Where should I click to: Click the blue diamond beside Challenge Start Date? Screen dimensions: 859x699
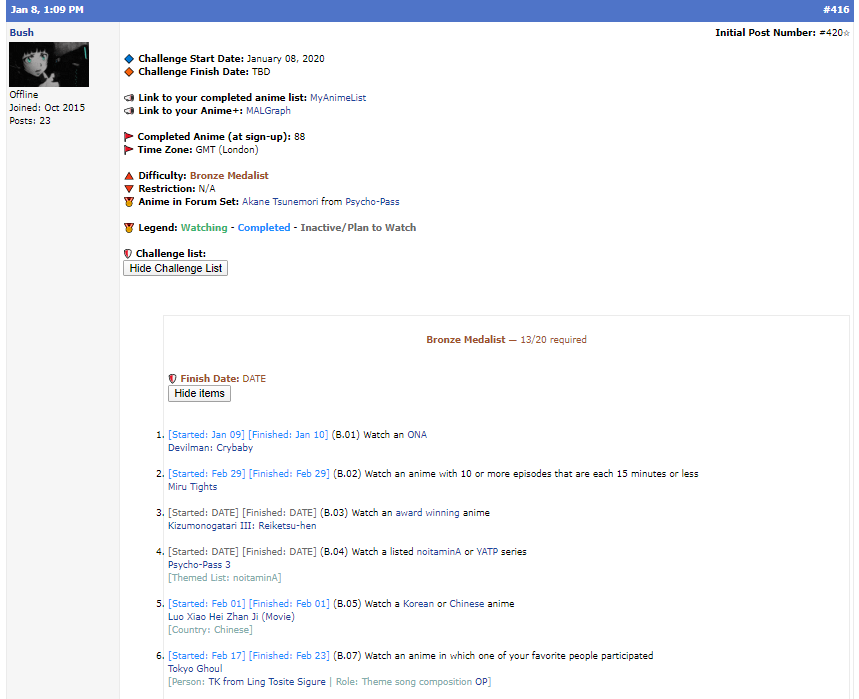pos(129,59)
